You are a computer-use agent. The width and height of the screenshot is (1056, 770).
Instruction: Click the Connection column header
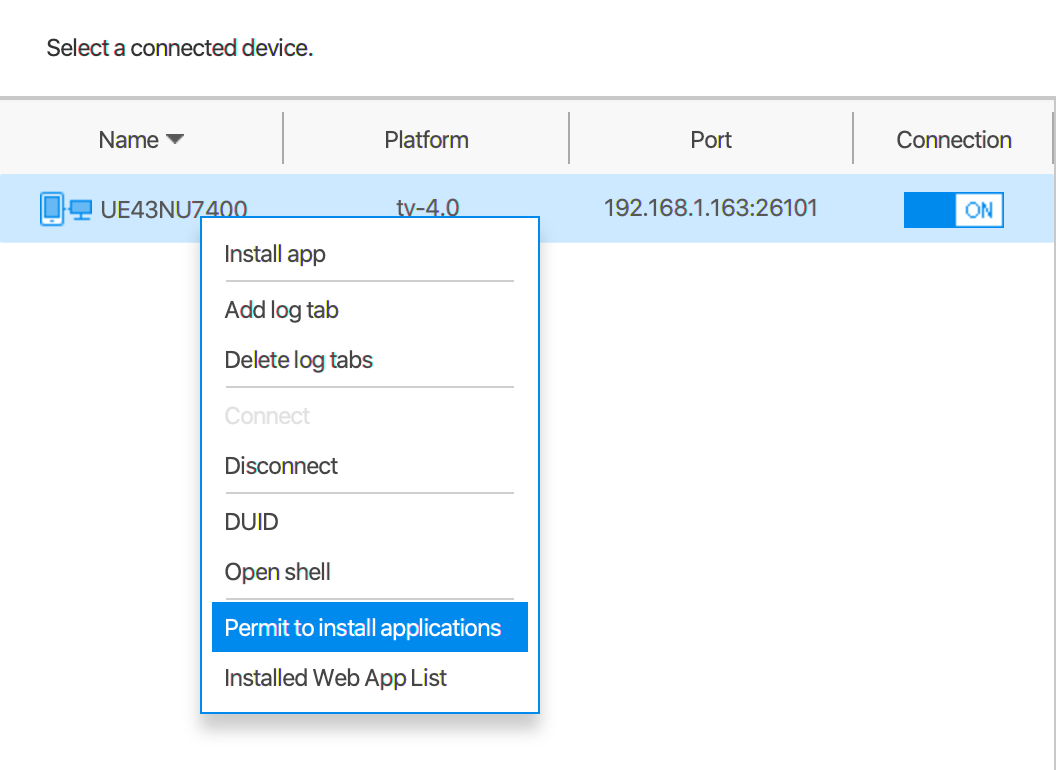(954, 139)
